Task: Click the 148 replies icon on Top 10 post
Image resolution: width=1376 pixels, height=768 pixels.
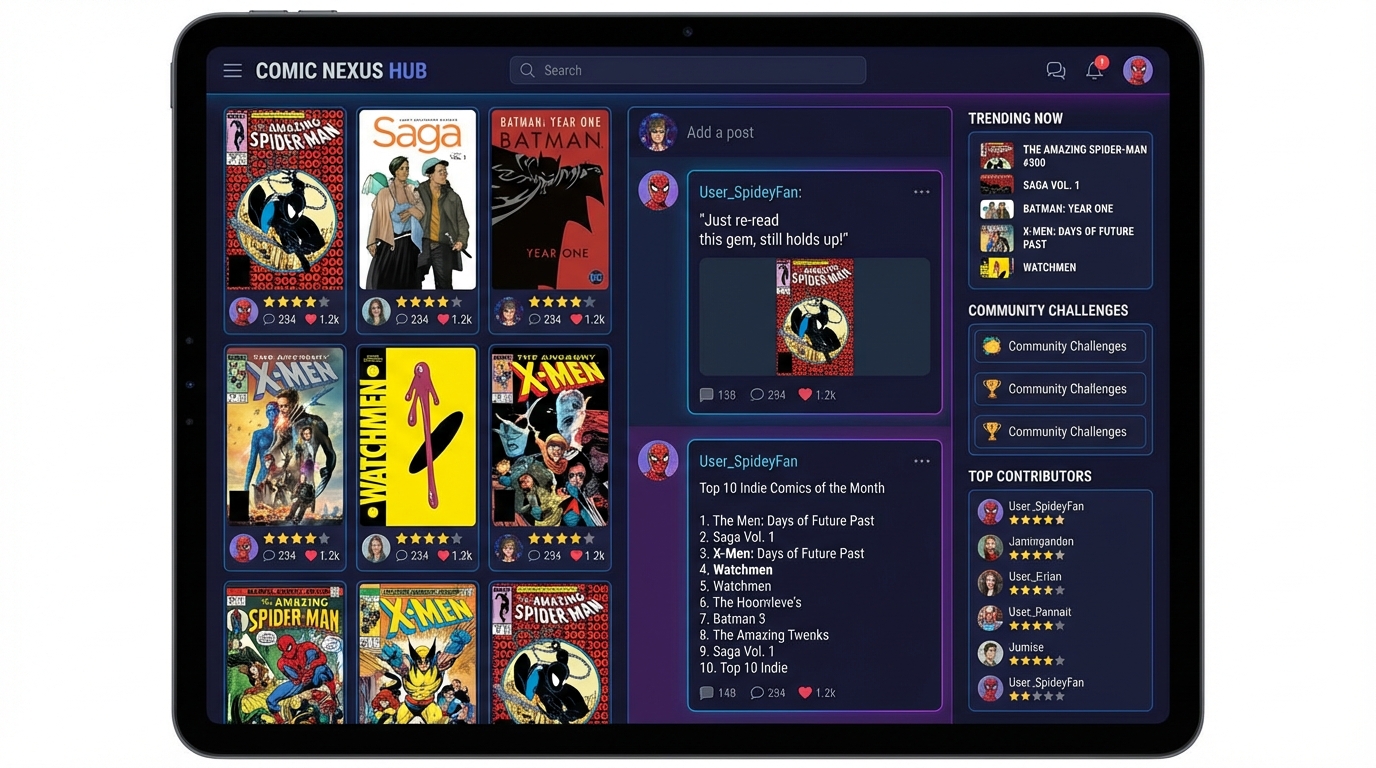Action: click(707, 693)
